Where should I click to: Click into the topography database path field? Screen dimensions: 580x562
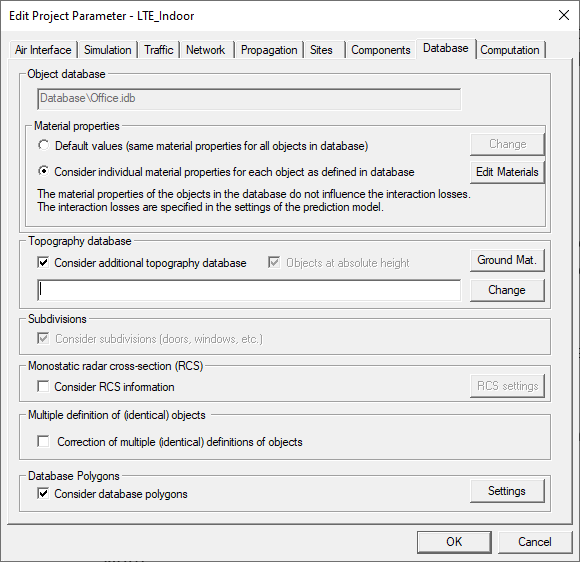click(x=249, y=290)
